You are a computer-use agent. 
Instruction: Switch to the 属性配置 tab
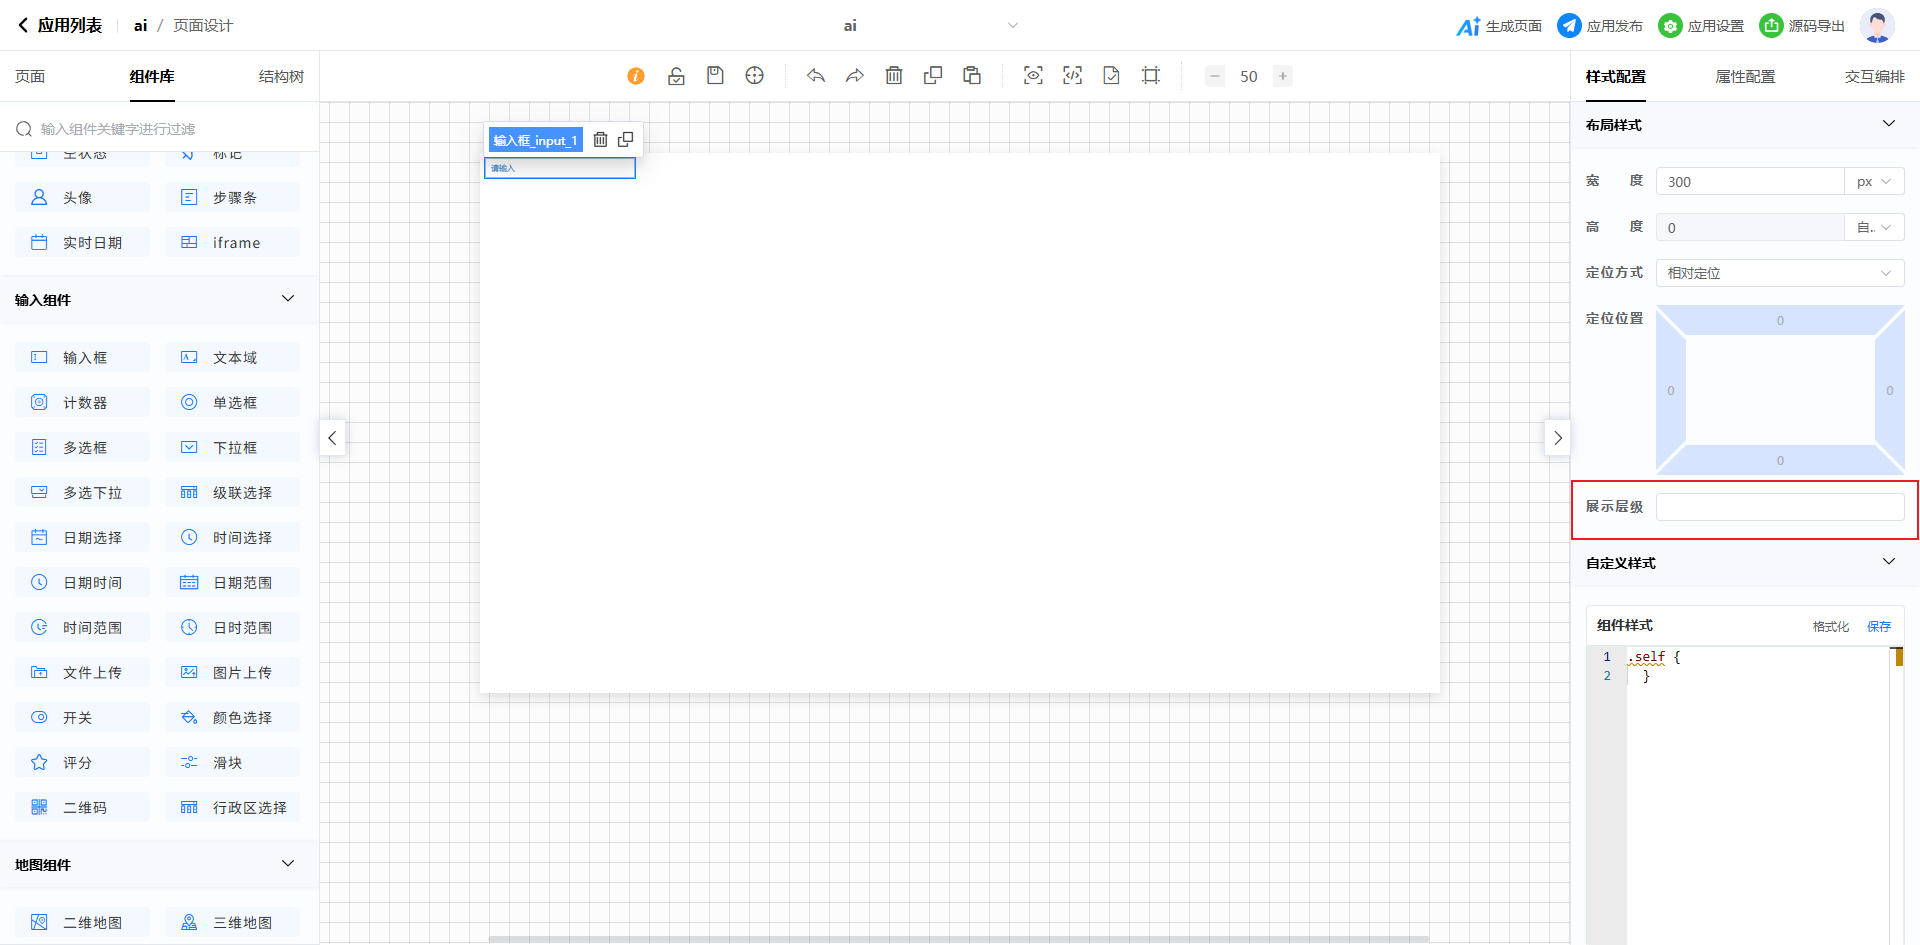[1745, 77]
